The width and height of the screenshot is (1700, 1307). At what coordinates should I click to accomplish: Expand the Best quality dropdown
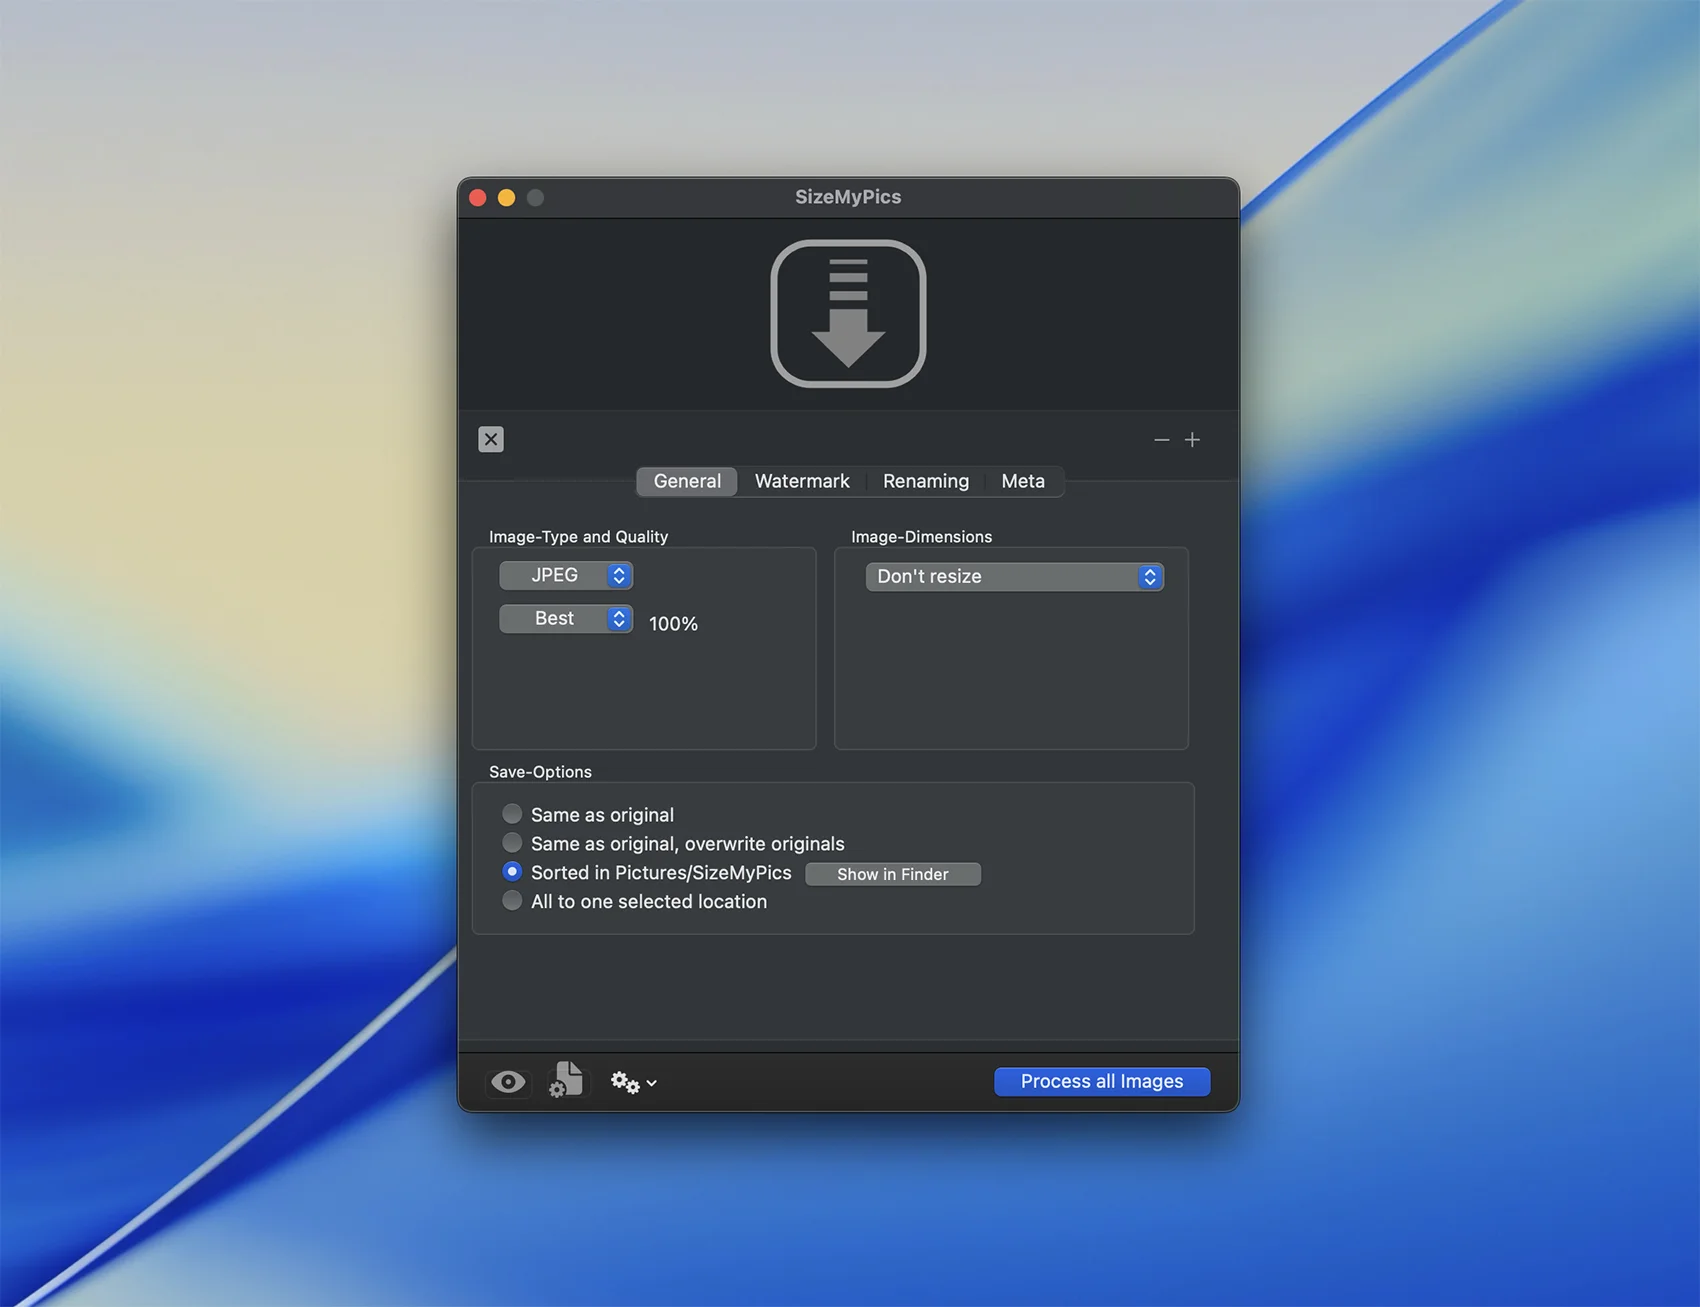(x=566, y=619)
